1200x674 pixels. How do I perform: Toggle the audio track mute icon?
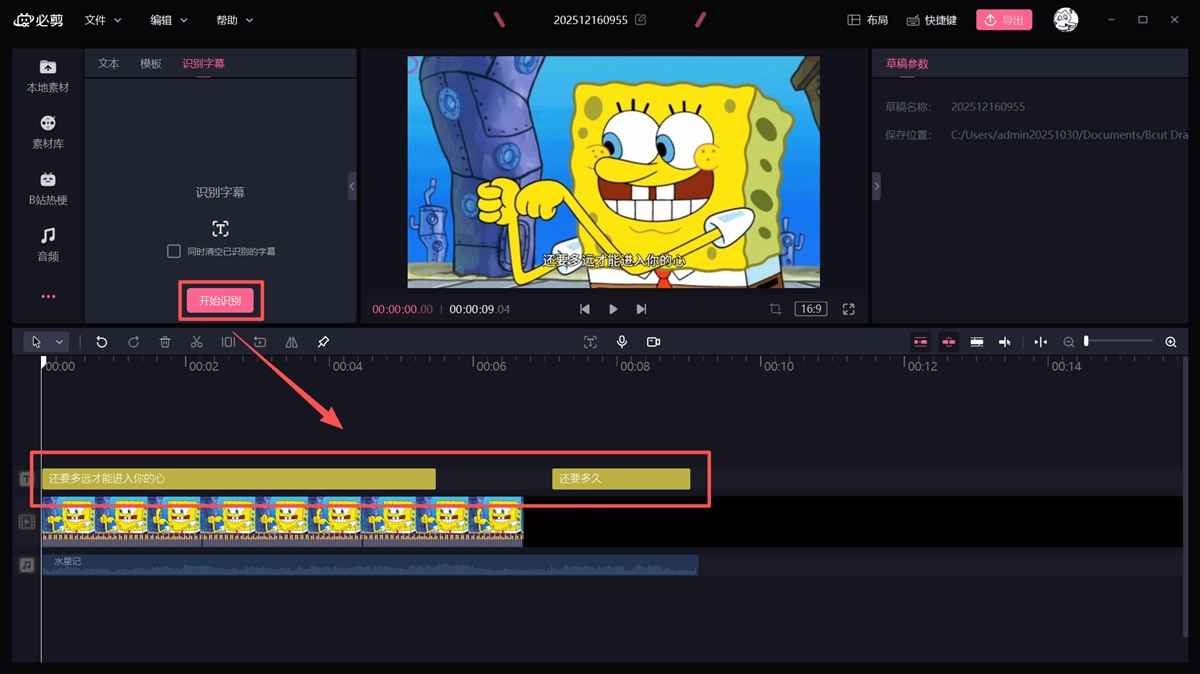27,565
